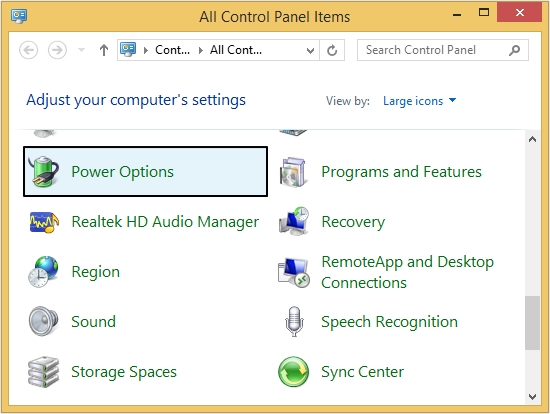The width and height of the screenshot is (550, 414).
Task: Click the scrollbar down arrow
Action: coord(532,396)
